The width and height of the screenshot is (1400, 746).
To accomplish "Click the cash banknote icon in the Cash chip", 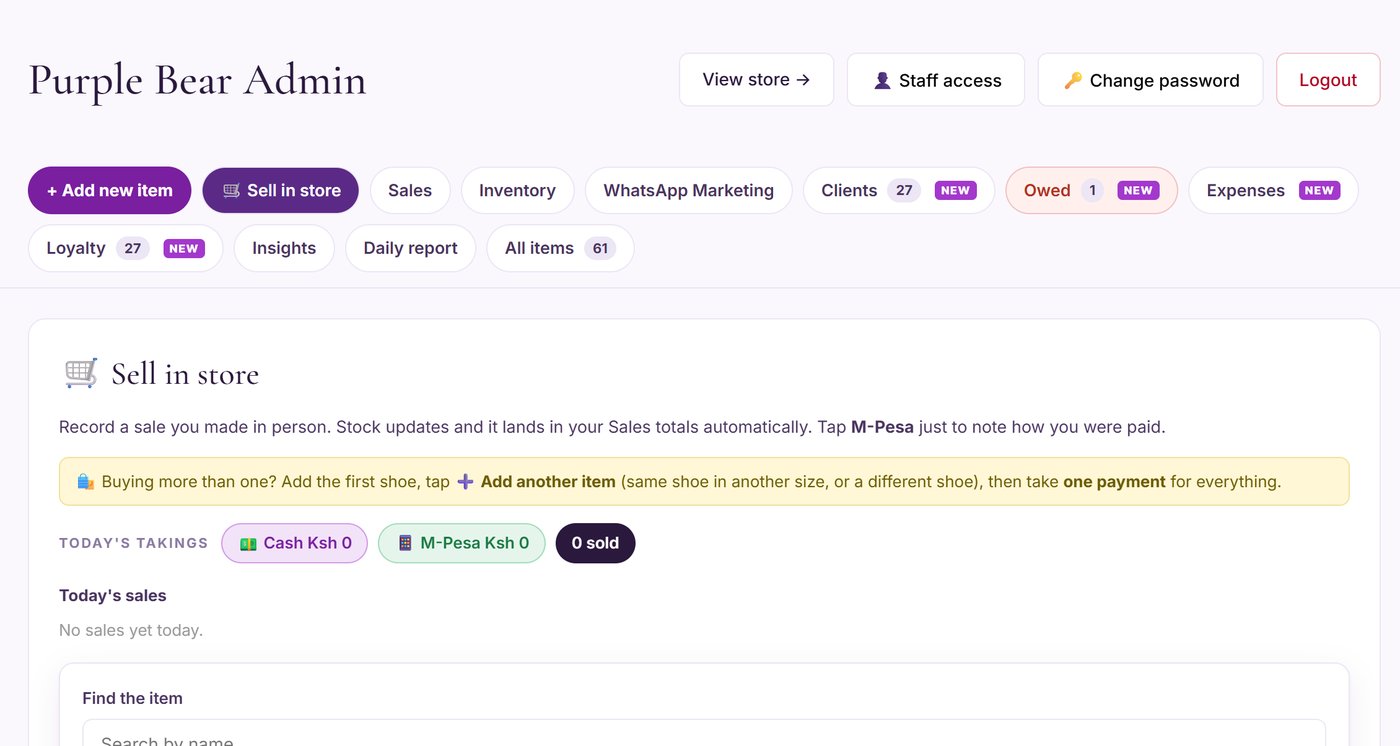I will [x=247, y=544].
